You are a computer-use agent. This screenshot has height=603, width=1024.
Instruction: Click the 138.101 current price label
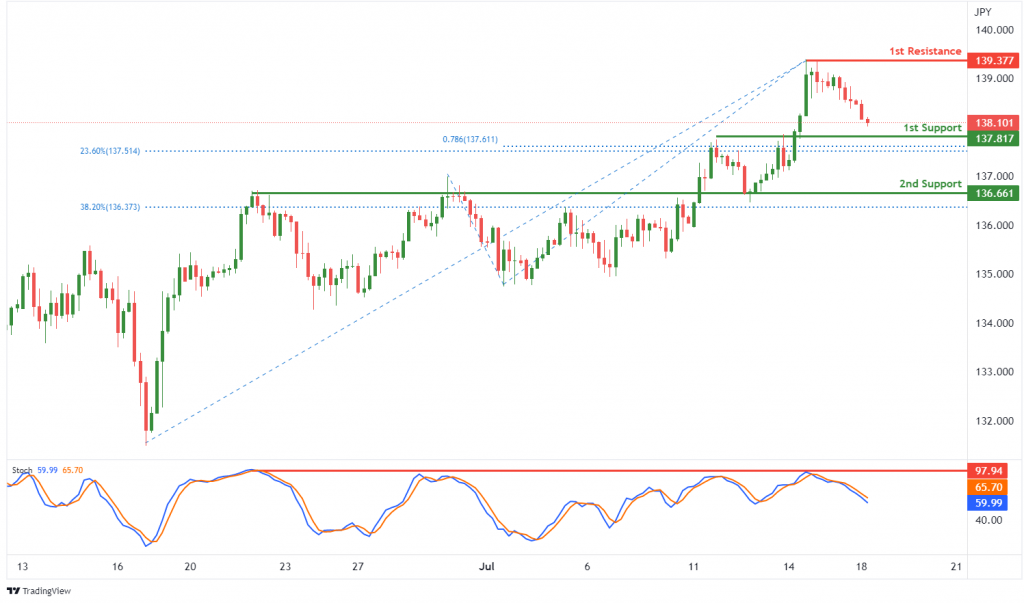(993, 123)
